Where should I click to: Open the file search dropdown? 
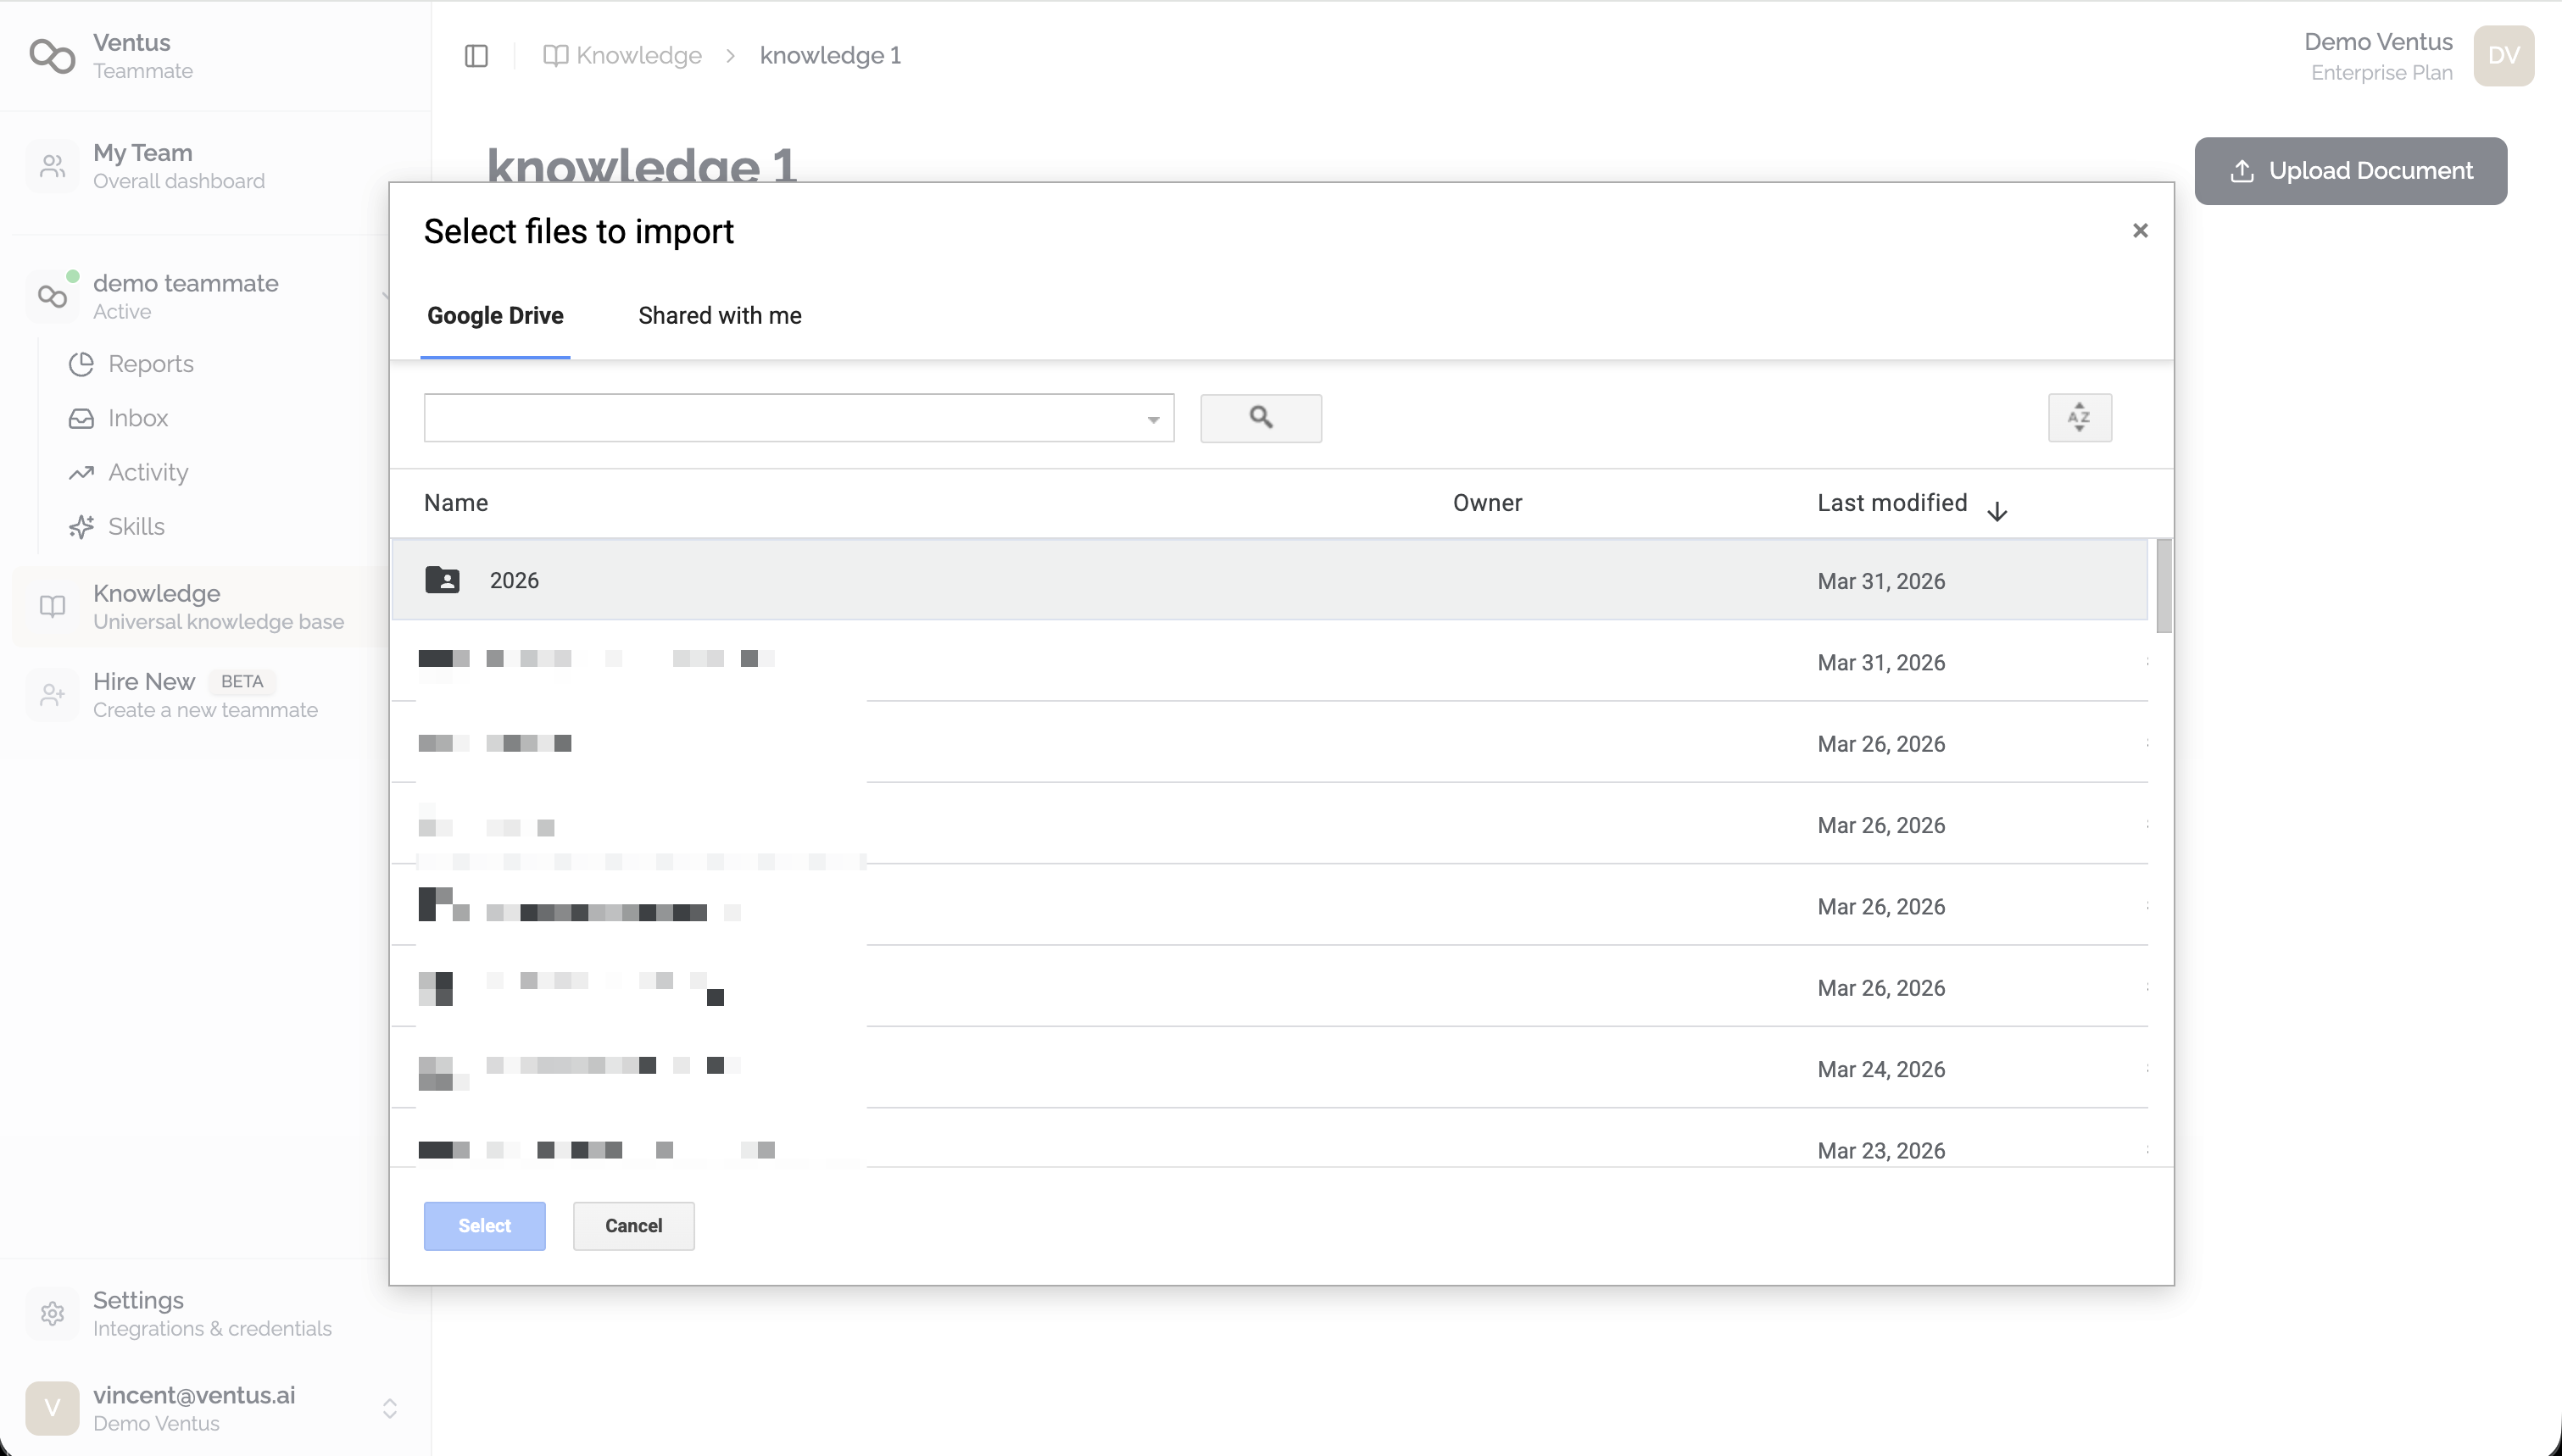tap(1152, 418)
